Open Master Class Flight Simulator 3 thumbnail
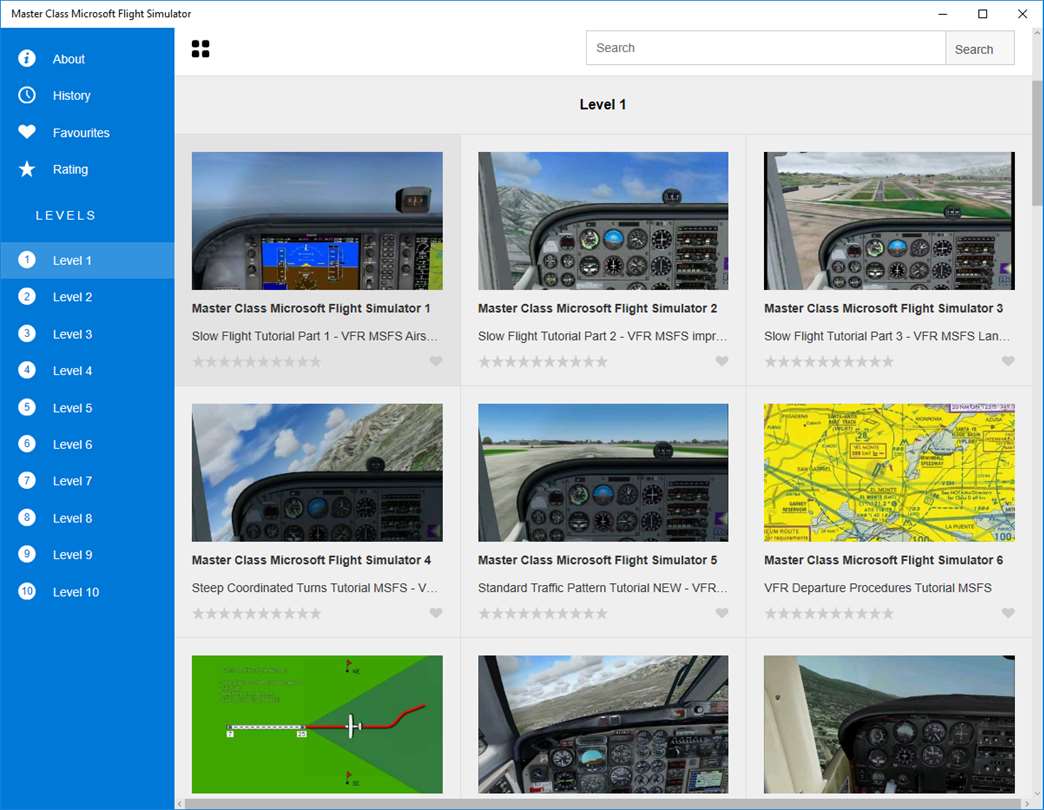 coord(890,220)
